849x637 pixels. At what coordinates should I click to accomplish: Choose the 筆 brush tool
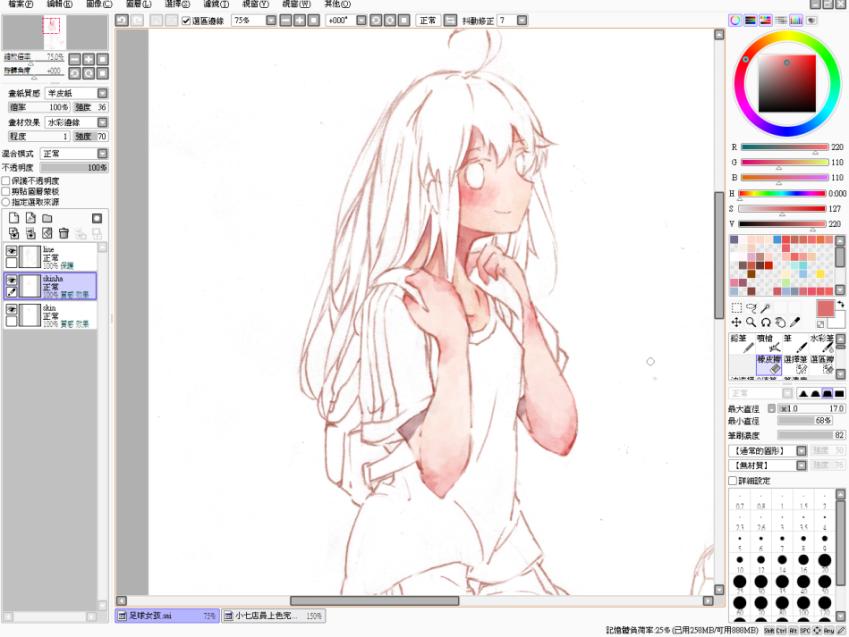click(x=795, y=343)
